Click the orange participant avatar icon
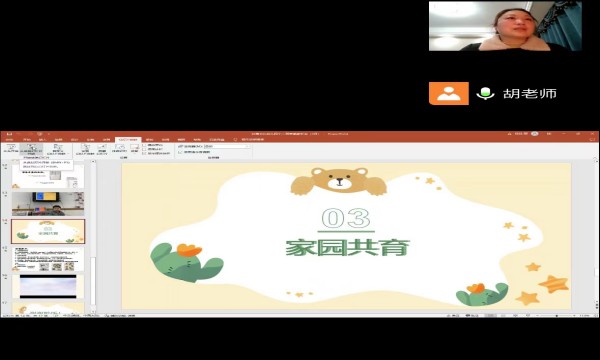 [x=448, y=93]
